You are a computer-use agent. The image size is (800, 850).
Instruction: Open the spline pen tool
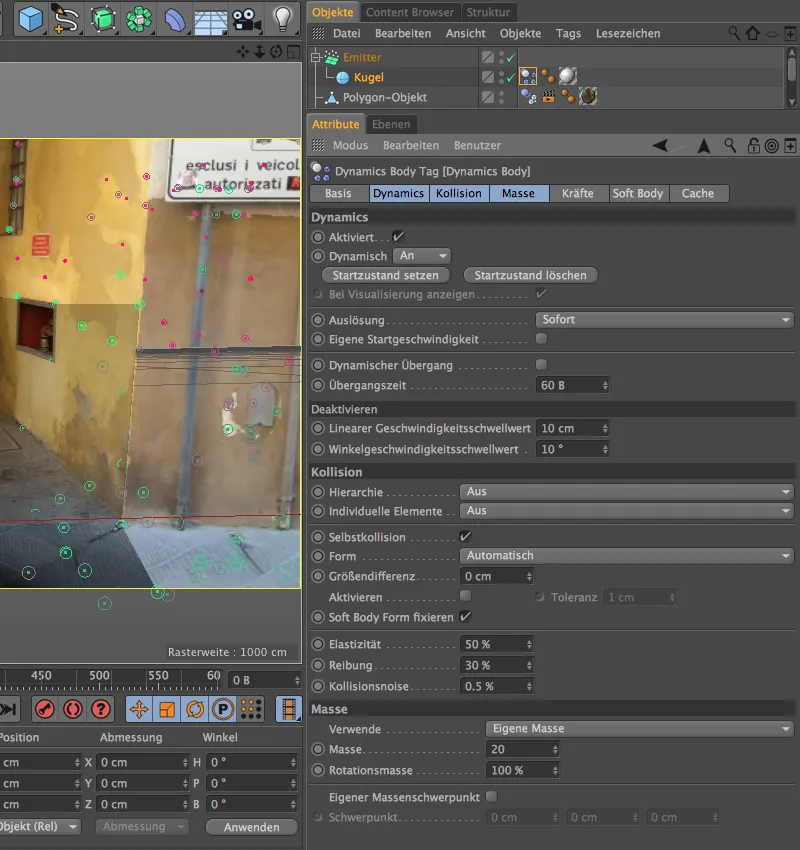point(66,17)
